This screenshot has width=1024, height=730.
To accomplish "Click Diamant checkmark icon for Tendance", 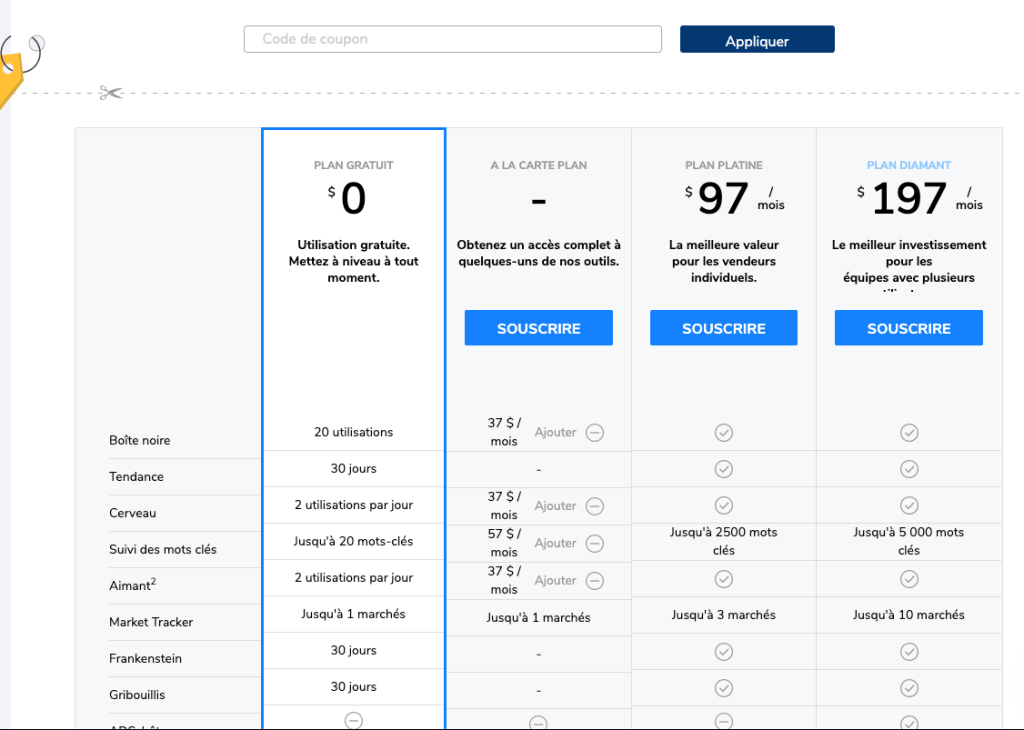I will [909, 469].
